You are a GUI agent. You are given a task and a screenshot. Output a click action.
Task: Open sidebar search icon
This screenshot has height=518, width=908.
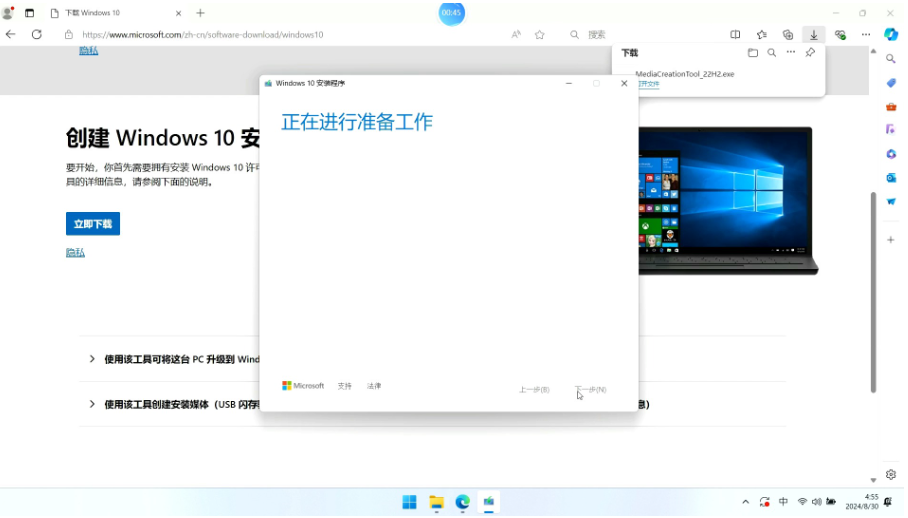click(x=891, y=59)
